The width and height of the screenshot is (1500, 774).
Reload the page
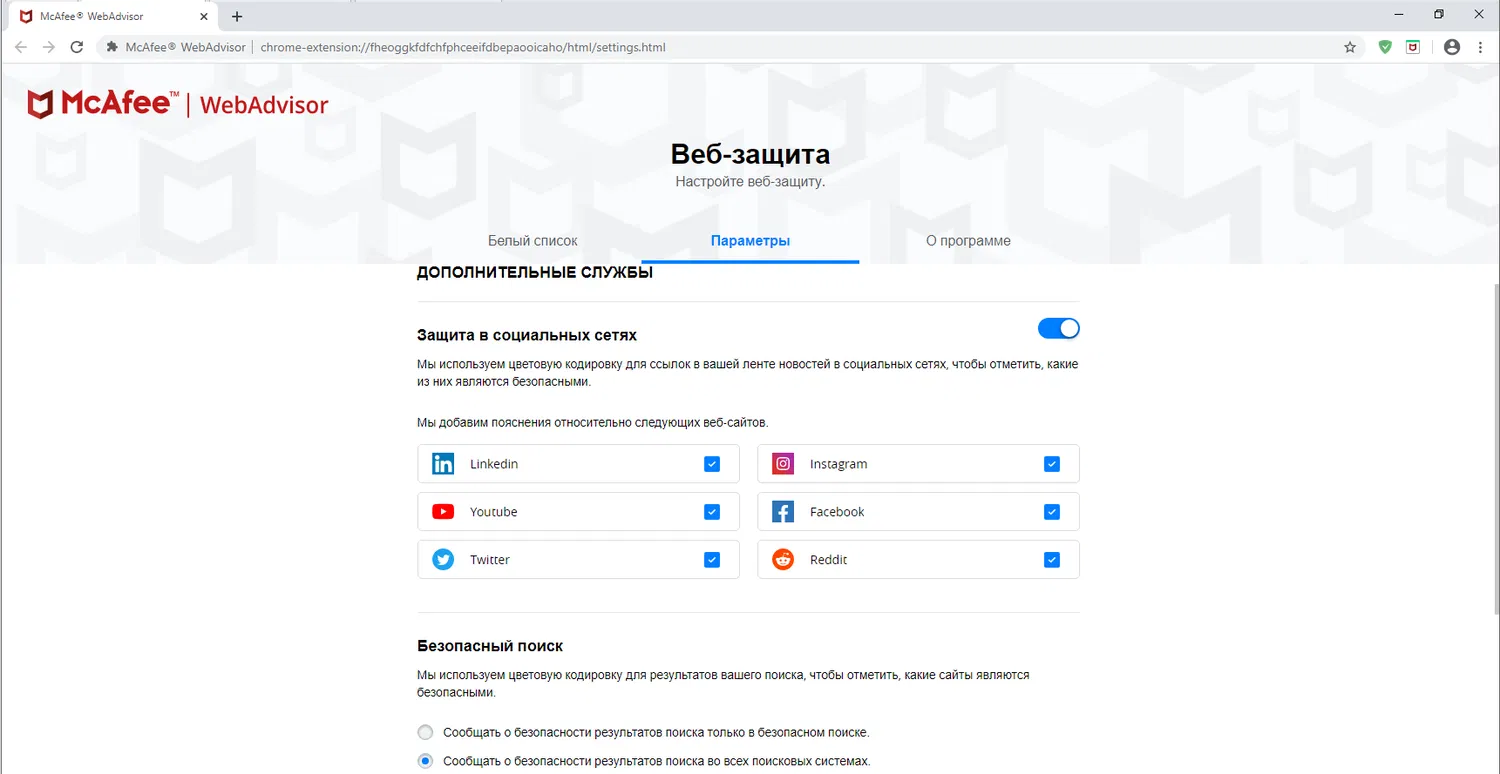(x=77, y=47)
